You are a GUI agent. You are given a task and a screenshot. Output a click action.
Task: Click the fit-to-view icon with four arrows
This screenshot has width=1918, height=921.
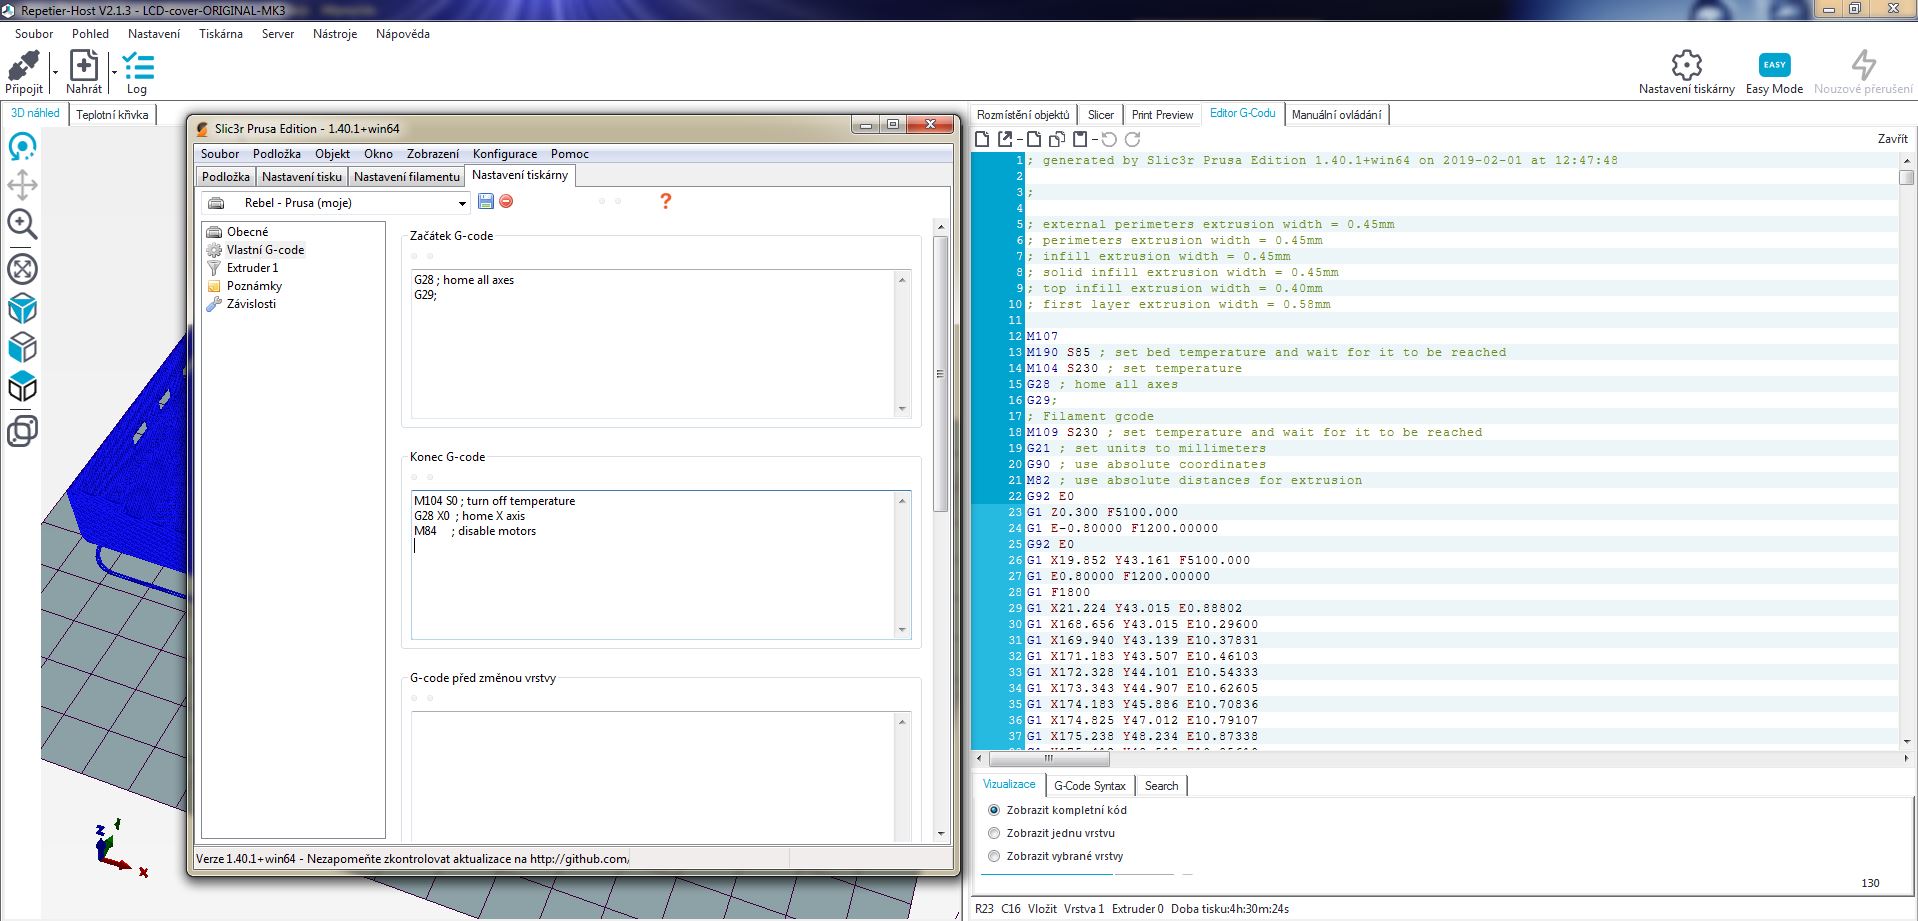[22, 269]
